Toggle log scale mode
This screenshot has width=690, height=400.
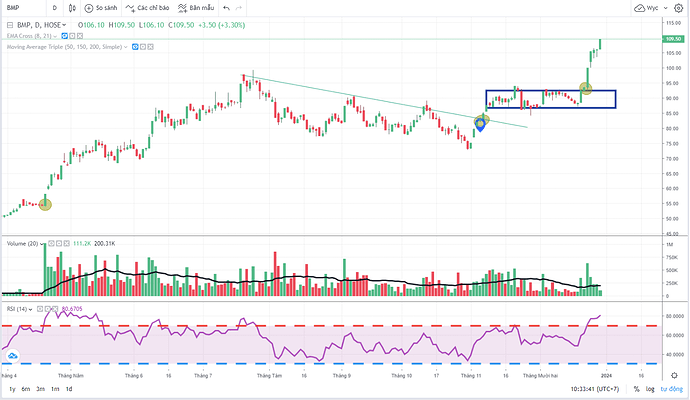click(x=650, y=389)
